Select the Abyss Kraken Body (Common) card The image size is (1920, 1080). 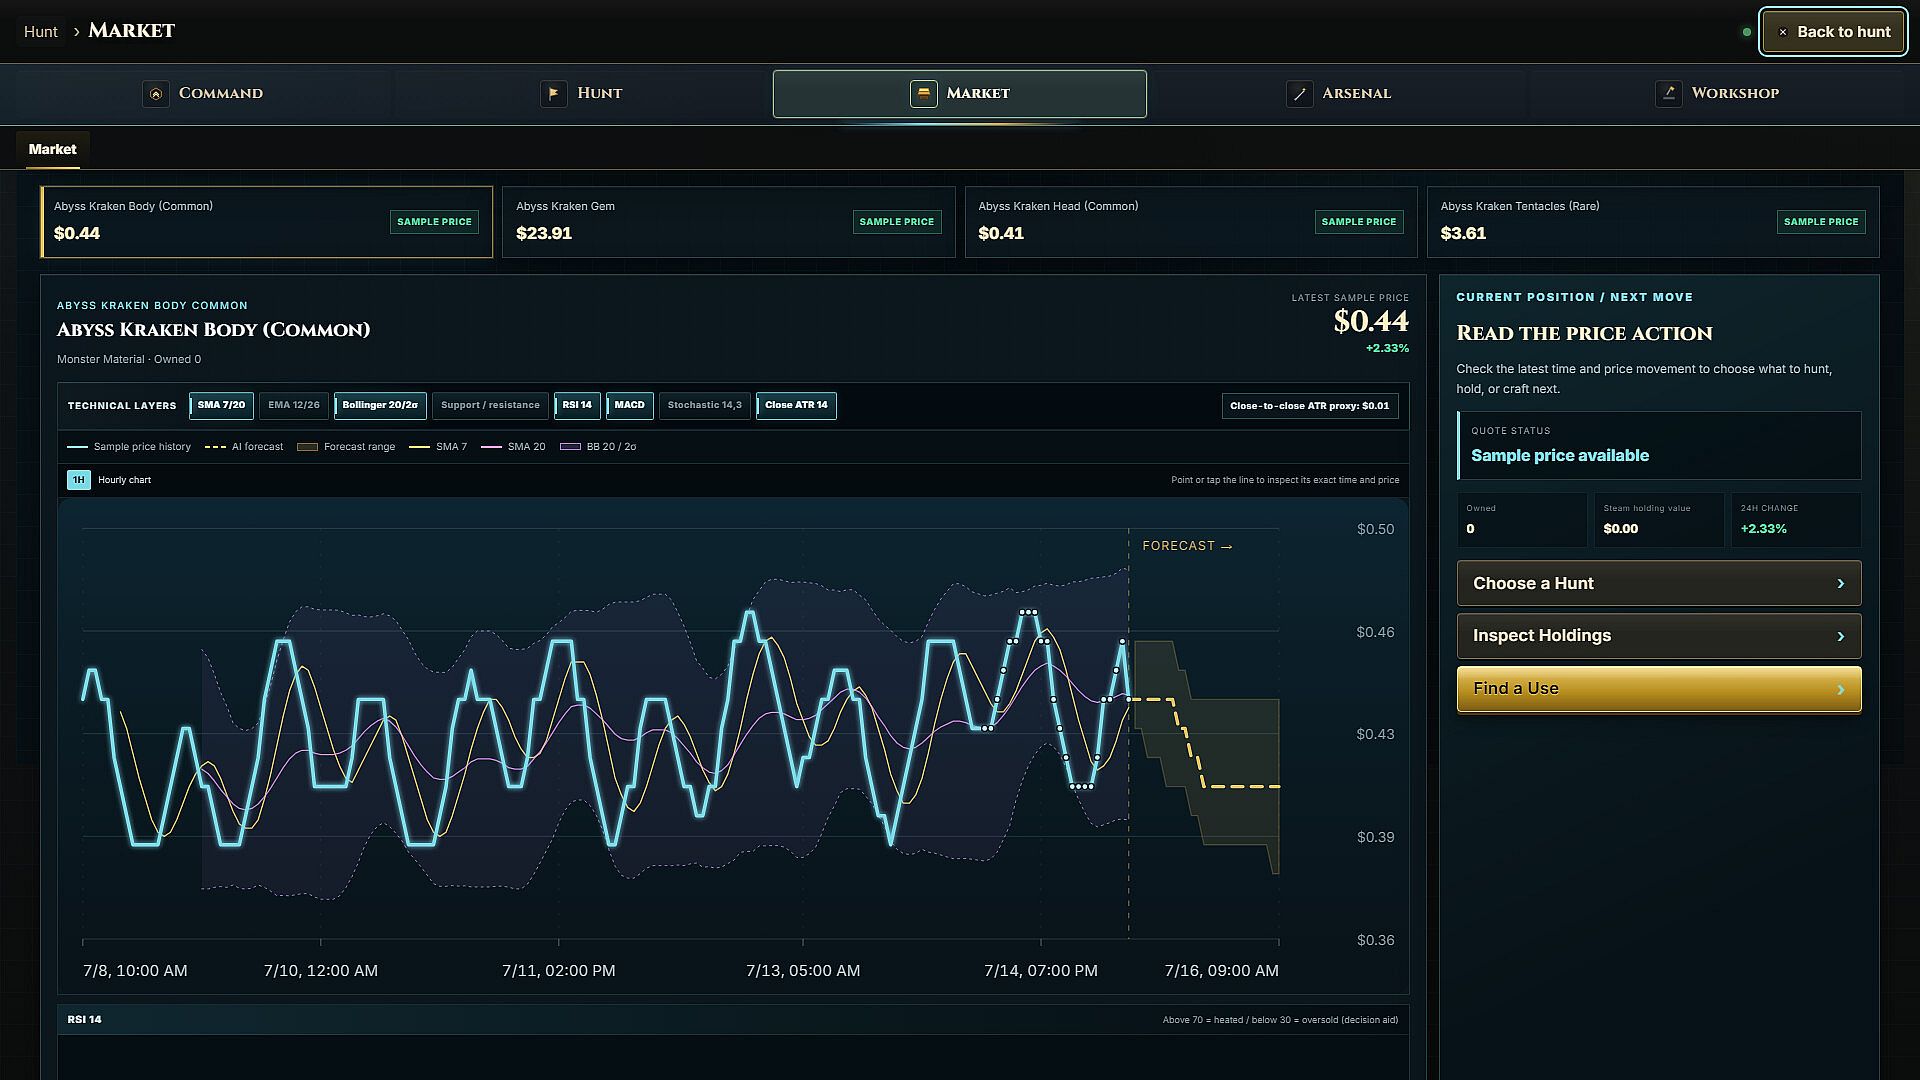(267, 222)
